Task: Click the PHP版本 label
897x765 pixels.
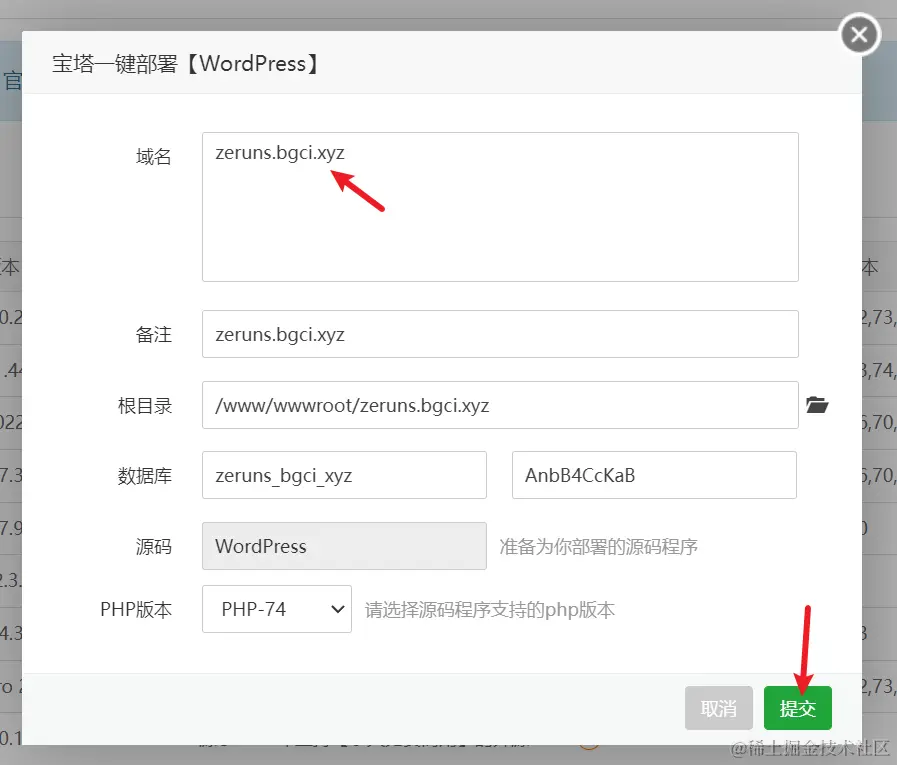Action: [136, 609]
